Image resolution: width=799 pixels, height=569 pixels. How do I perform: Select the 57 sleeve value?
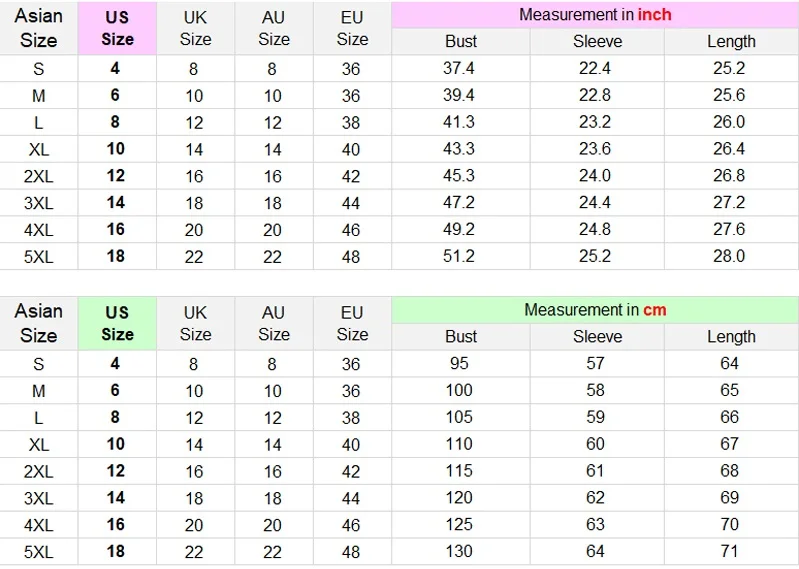pos(595,363)
